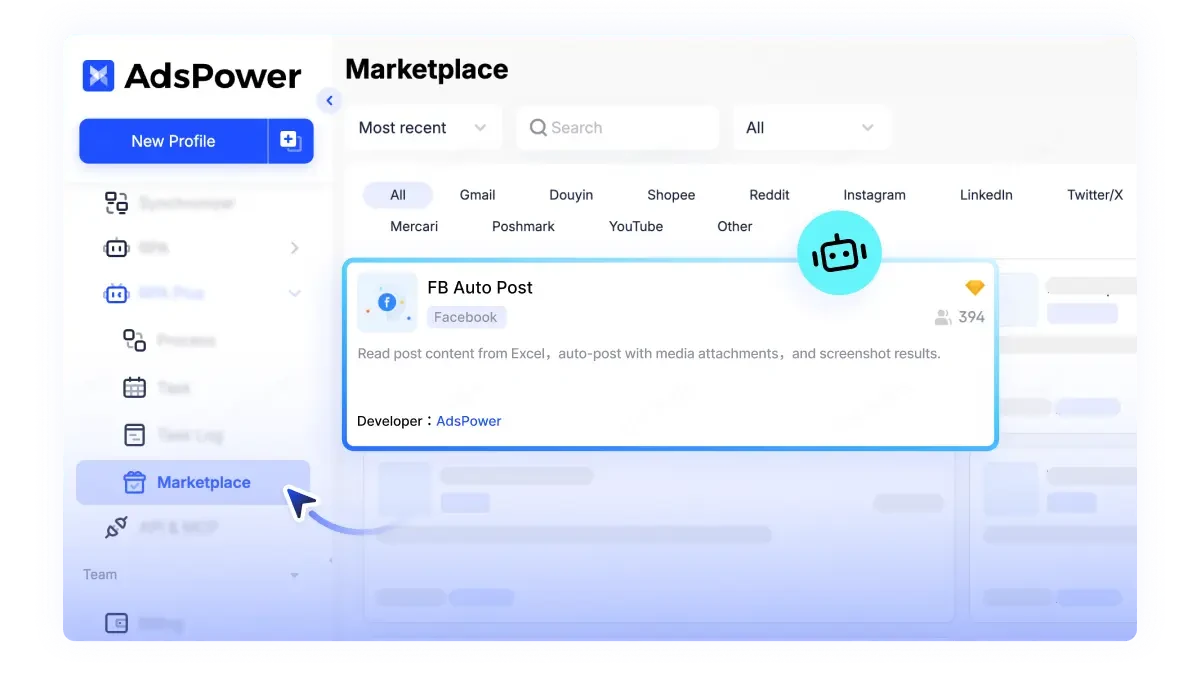The image size is (1200, 675).
Task: Select the Other category tab
Action: pos(735,226)
